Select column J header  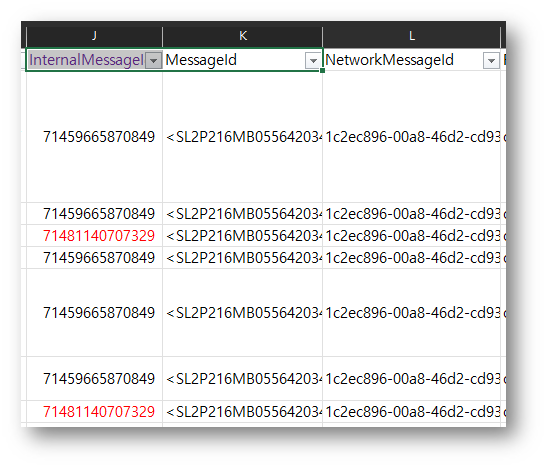click(x=94, y=36)
